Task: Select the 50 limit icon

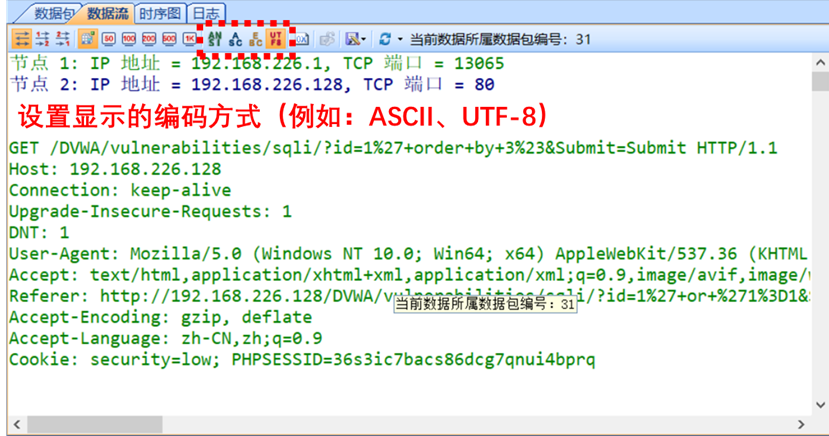Action: coord(109,39)
